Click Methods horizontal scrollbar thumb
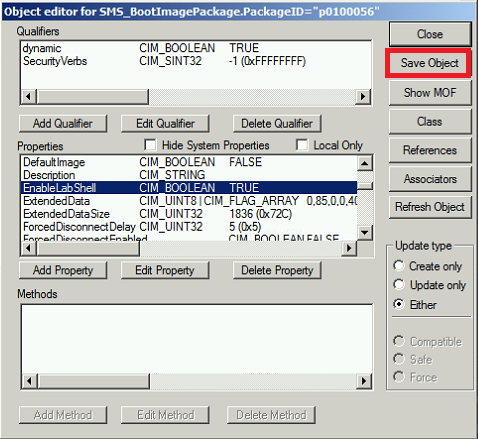Screen dimensions: 478x439 93,381
